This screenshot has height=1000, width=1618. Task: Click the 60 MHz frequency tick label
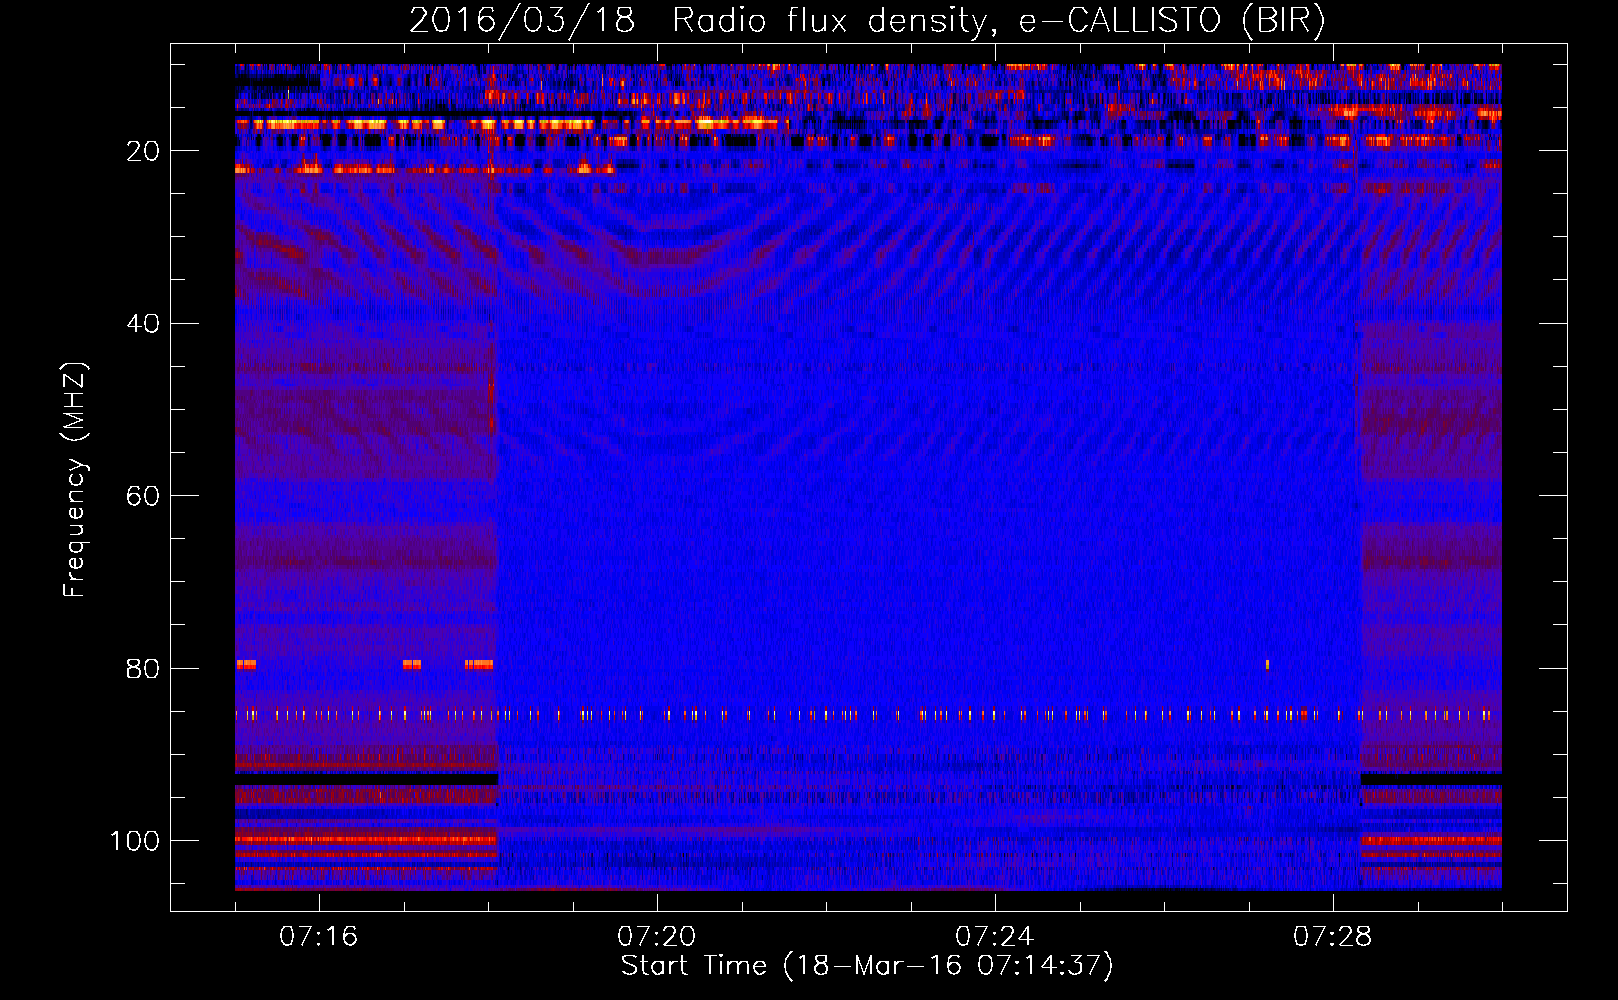point(144,497)
